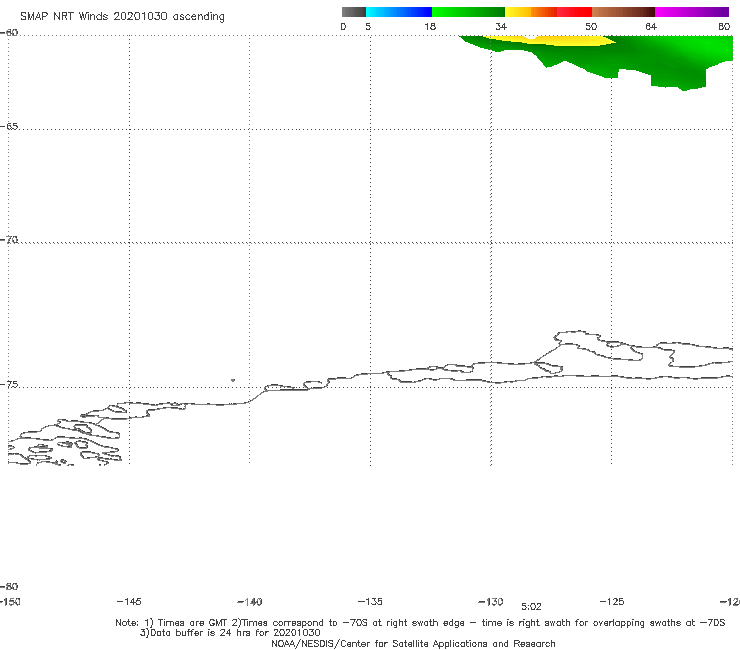Image resolution: width=740 pixels, height=650 pixels.
Task: Click the swath time label '5:02'
Action: click(x=531, y=607)
